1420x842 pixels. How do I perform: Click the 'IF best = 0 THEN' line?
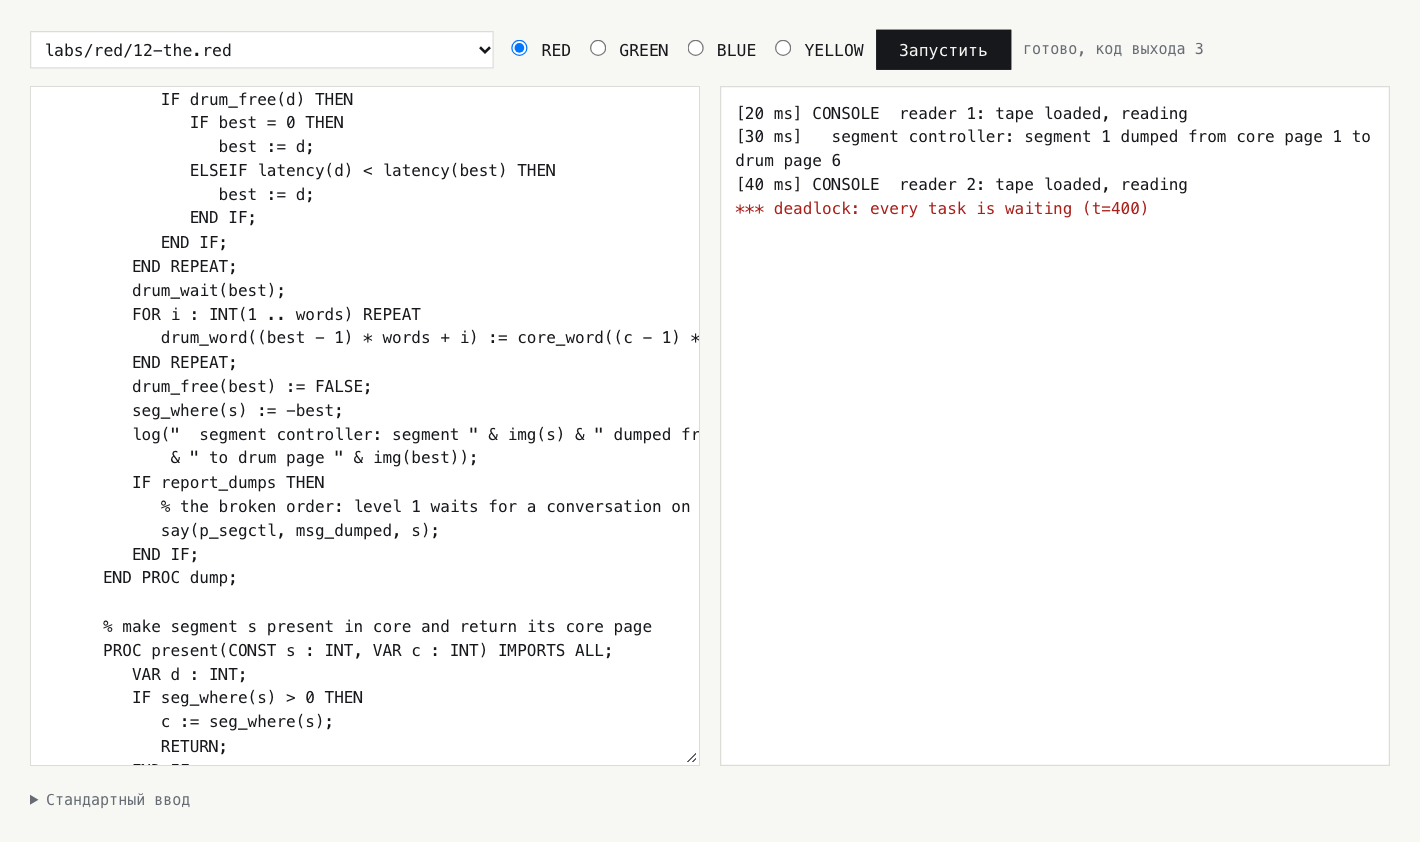pyautogui.click(x=267, y=123)
